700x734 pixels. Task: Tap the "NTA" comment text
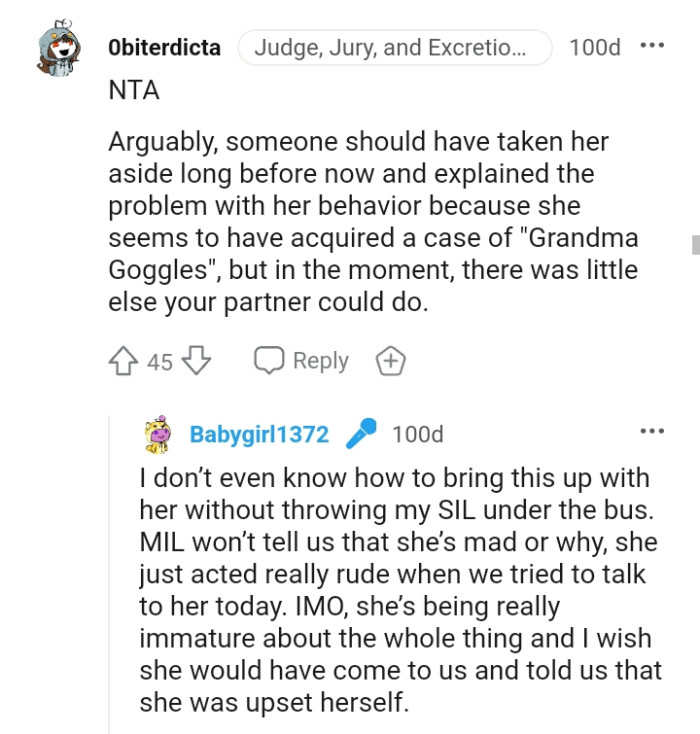pyautogui.click(x=133, y=90)
